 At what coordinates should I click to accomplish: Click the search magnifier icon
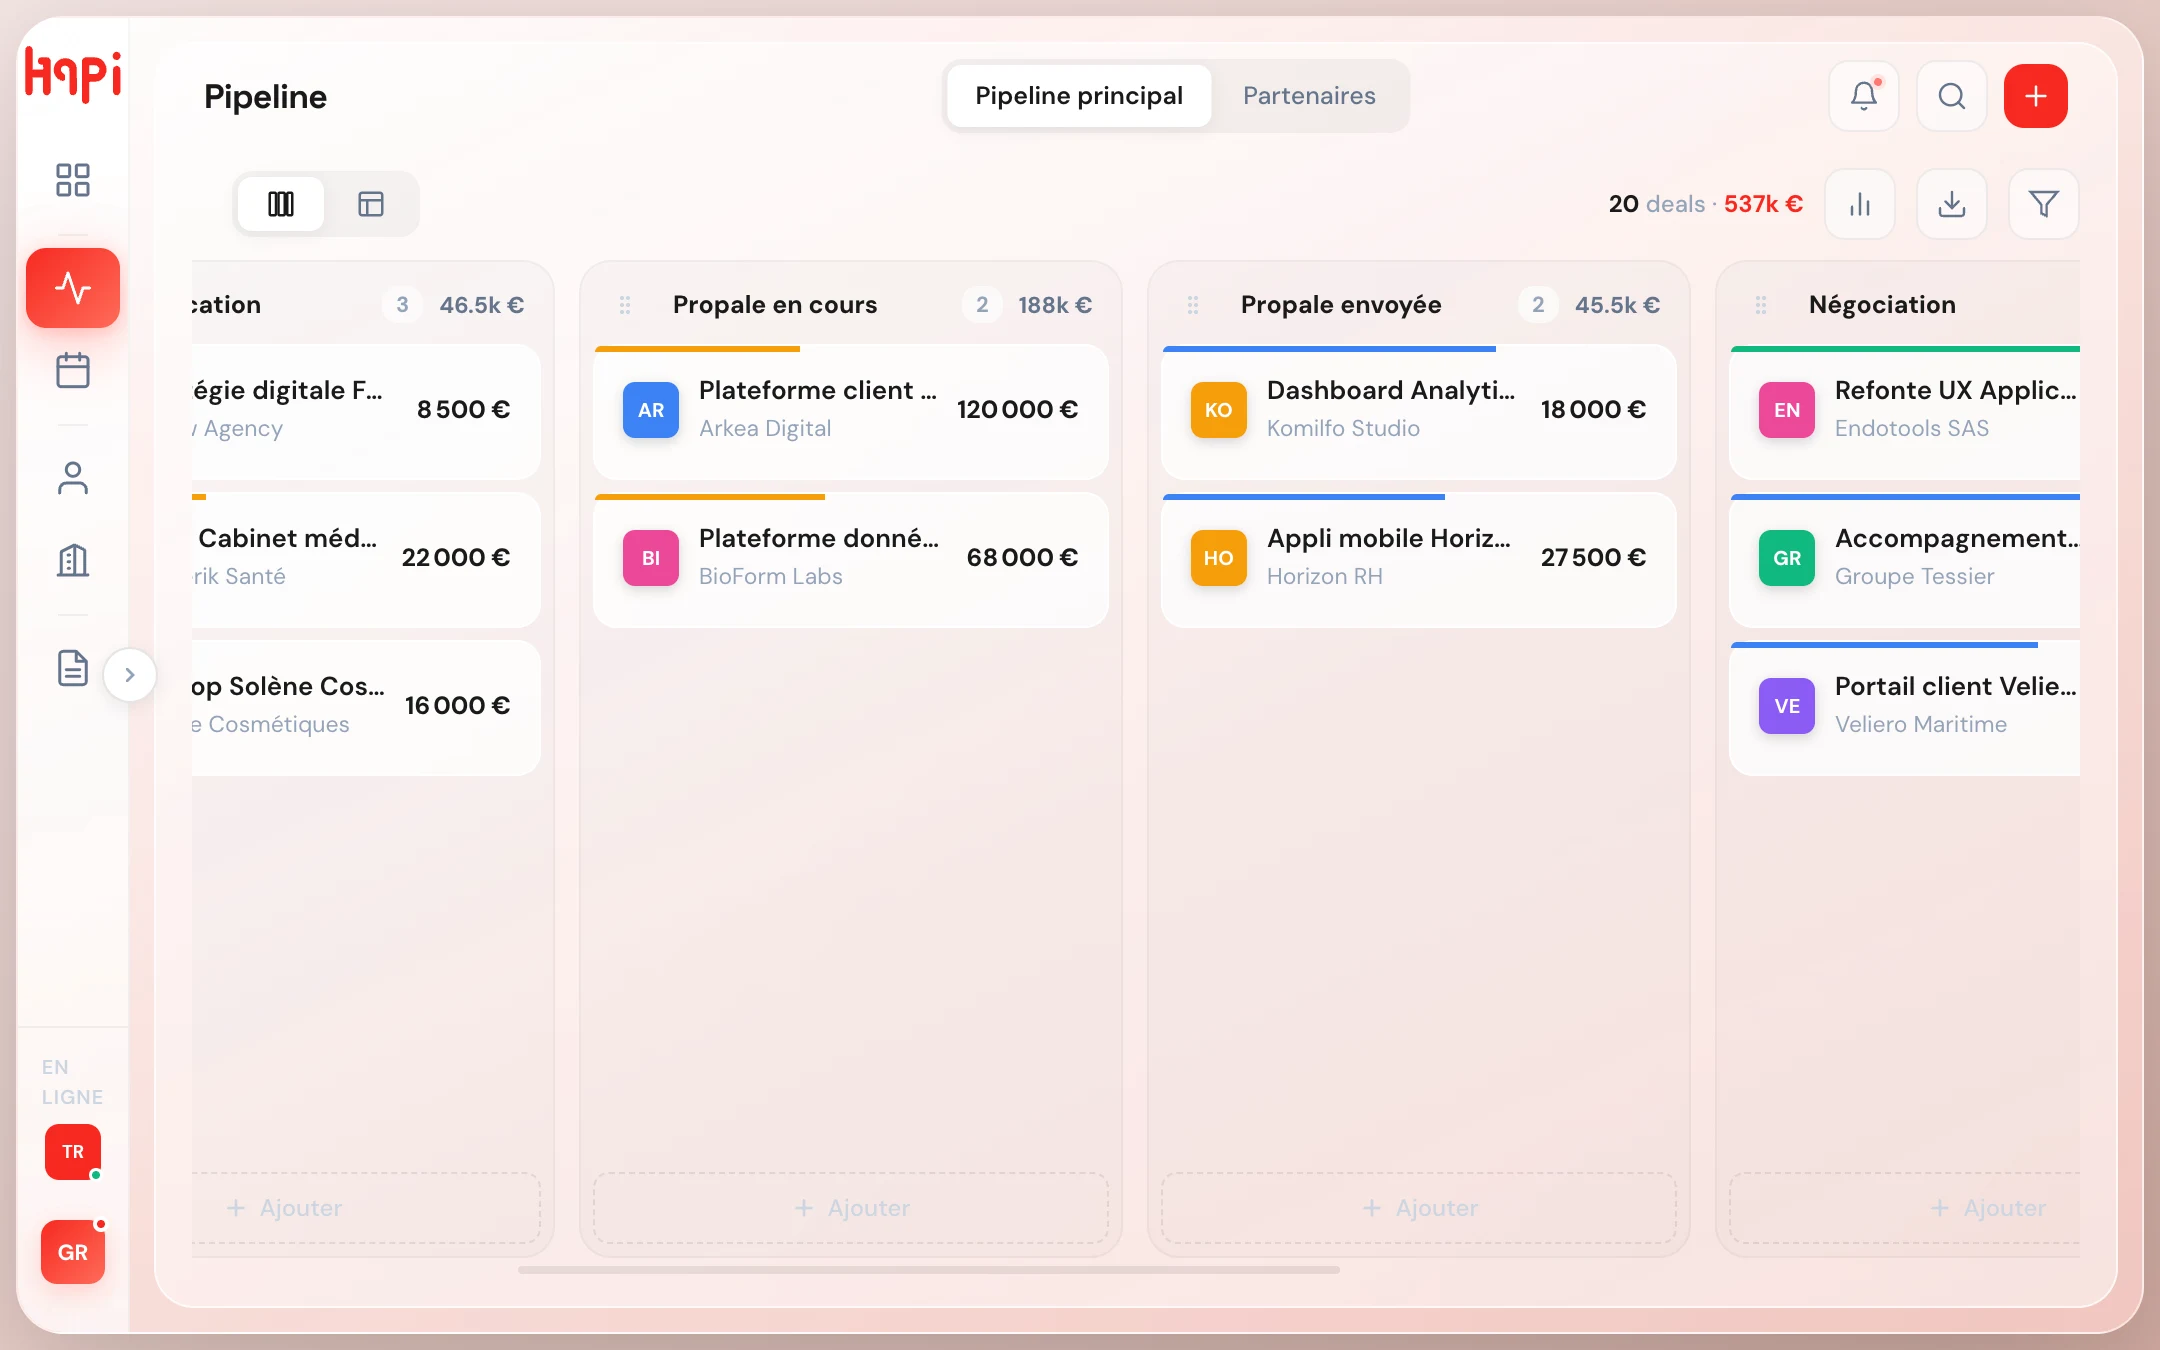pyautogui.click(x=1952, y=96)
